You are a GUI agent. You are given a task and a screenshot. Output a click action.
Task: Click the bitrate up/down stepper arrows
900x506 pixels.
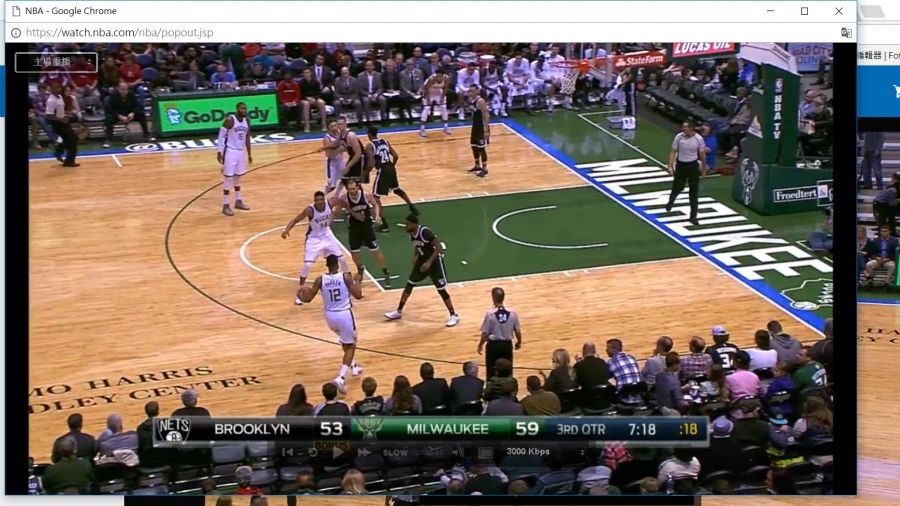point(582,453)
